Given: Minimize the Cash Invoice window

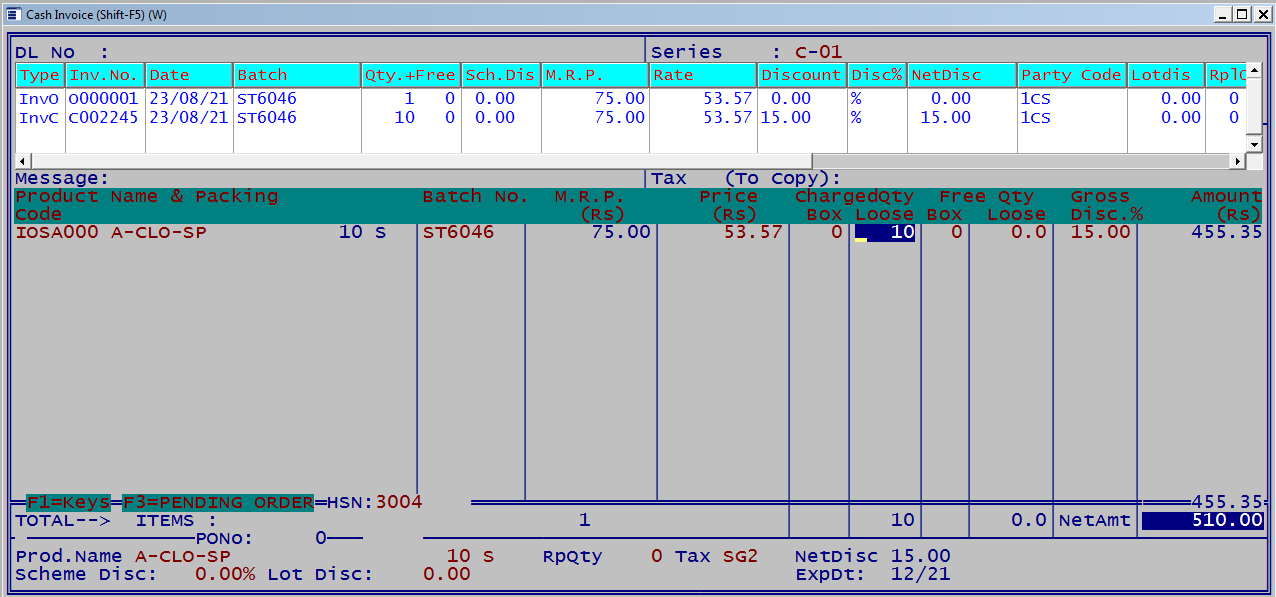Looking at the screenshot, I should click(1222, 14).
